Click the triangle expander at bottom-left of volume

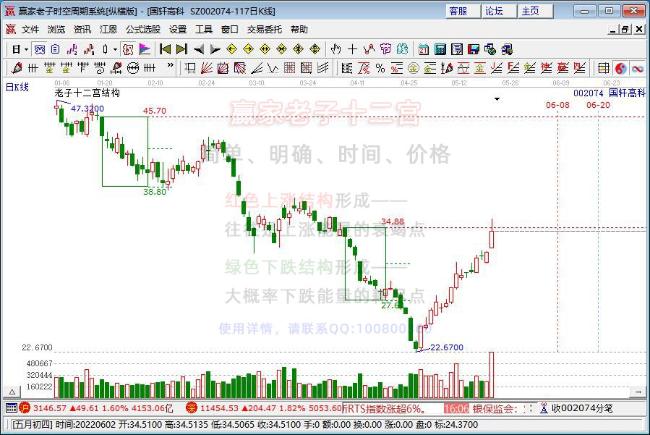tap(12, 391)
